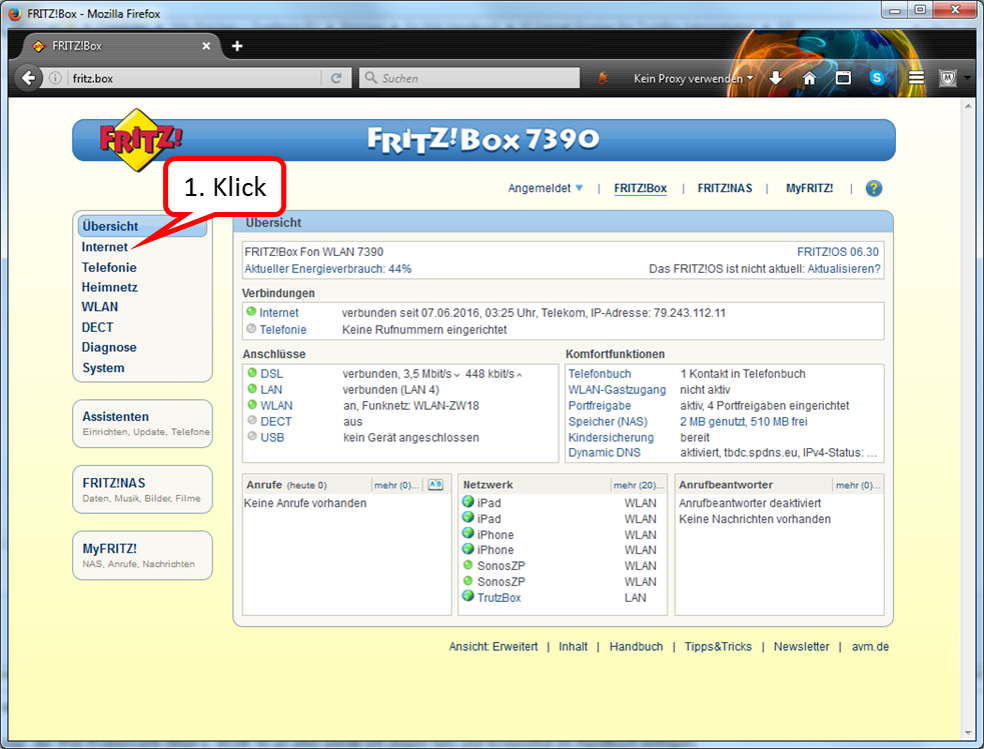Screen dimensions: 984x749
Task: Select Diagnose in the sidebar
Action: pyautogui.click(x=109, y=348)
